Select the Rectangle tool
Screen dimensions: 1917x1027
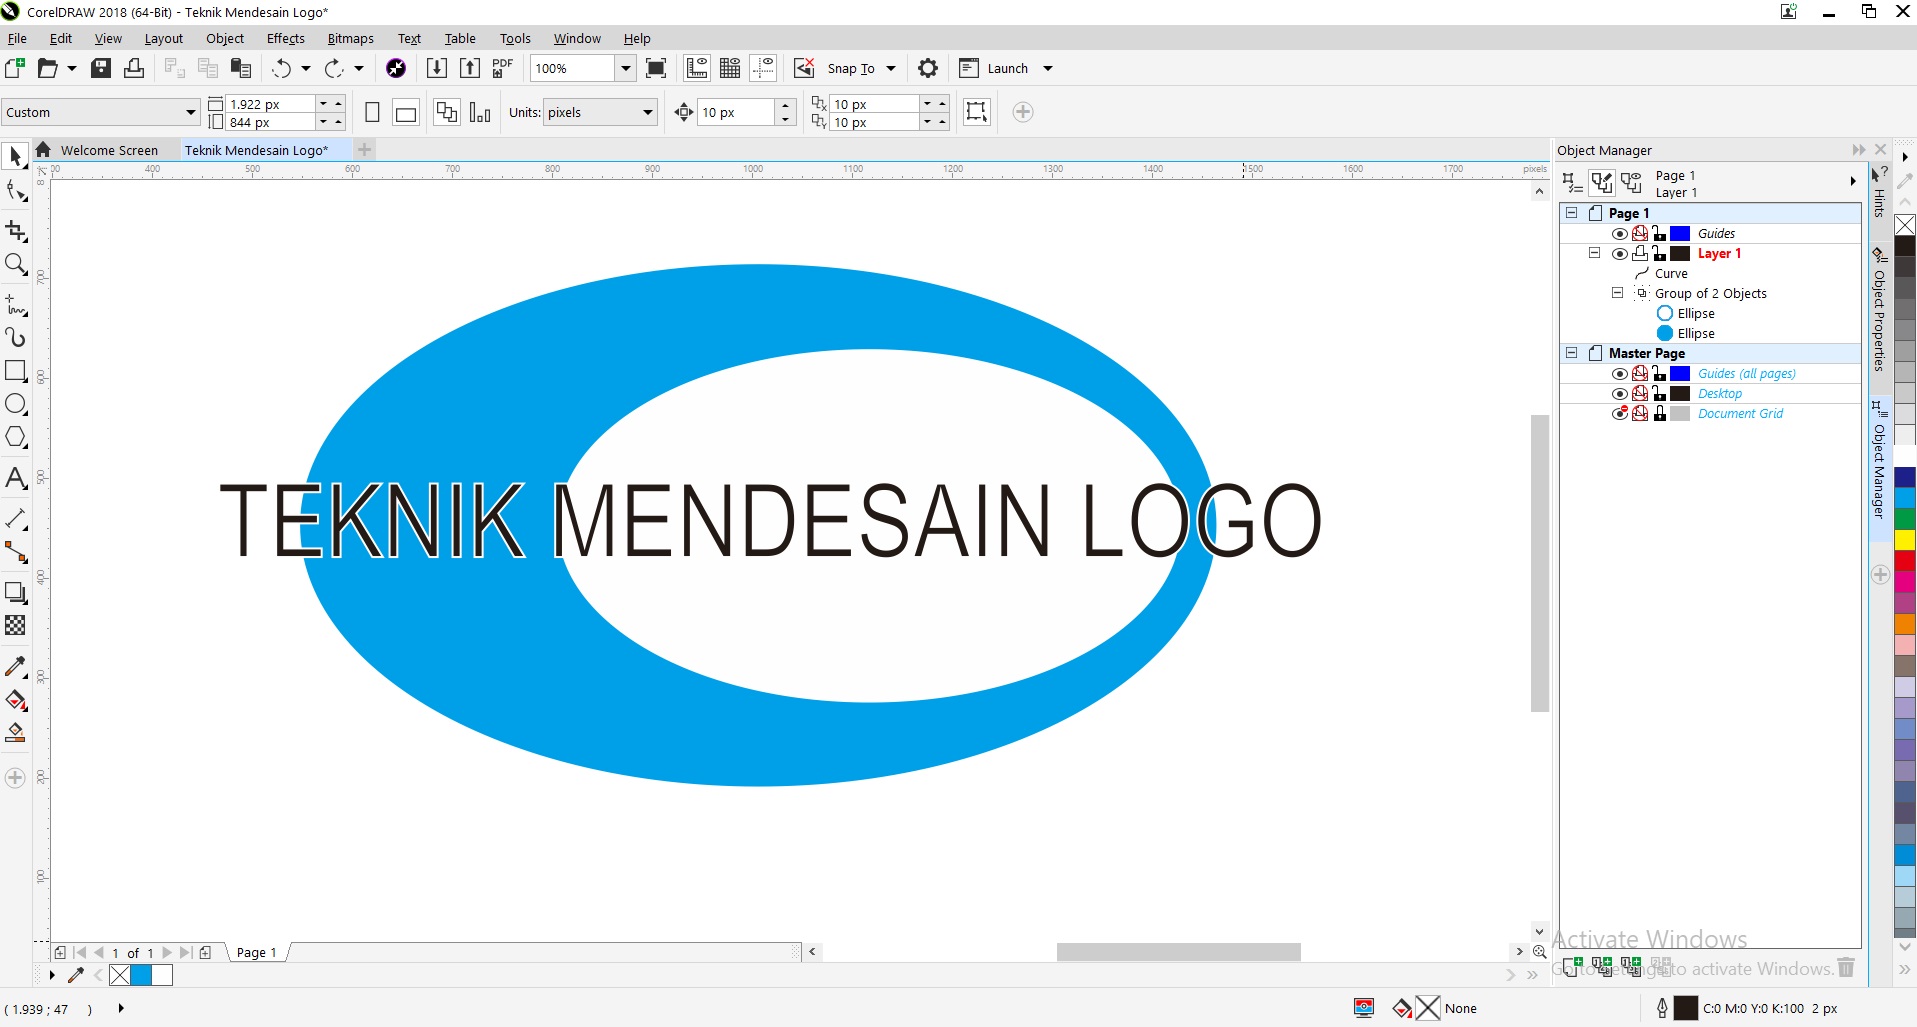click(x=16, y=371)
